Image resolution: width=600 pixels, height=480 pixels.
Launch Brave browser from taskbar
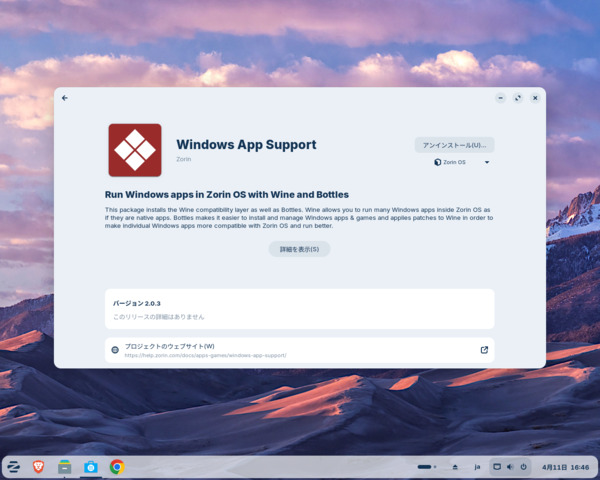38,467
